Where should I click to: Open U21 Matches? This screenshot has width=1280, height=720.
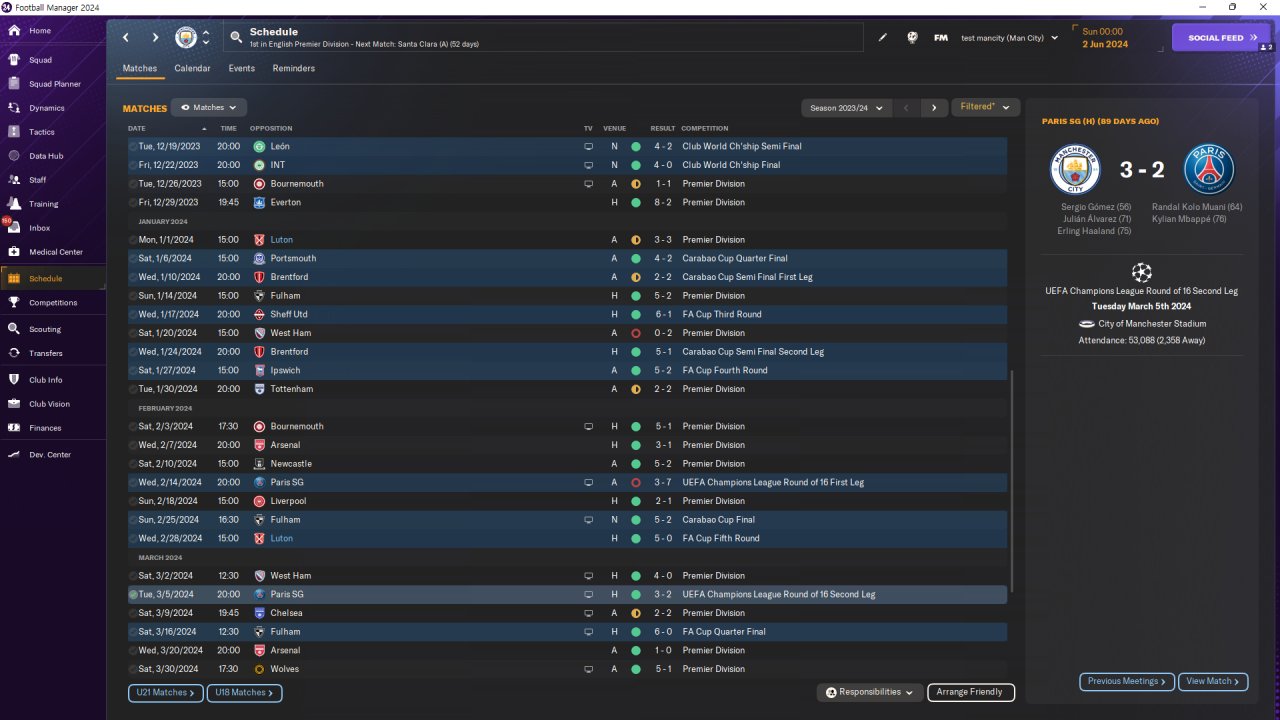coord(165,692)
